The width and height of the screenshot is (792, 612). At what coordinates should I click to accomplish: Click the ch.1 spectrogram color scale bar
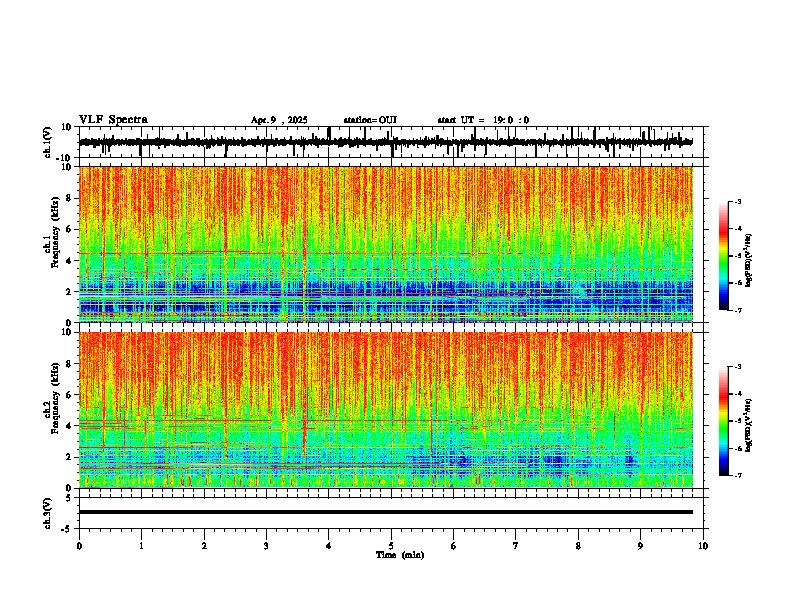click(x=724, y=256)
